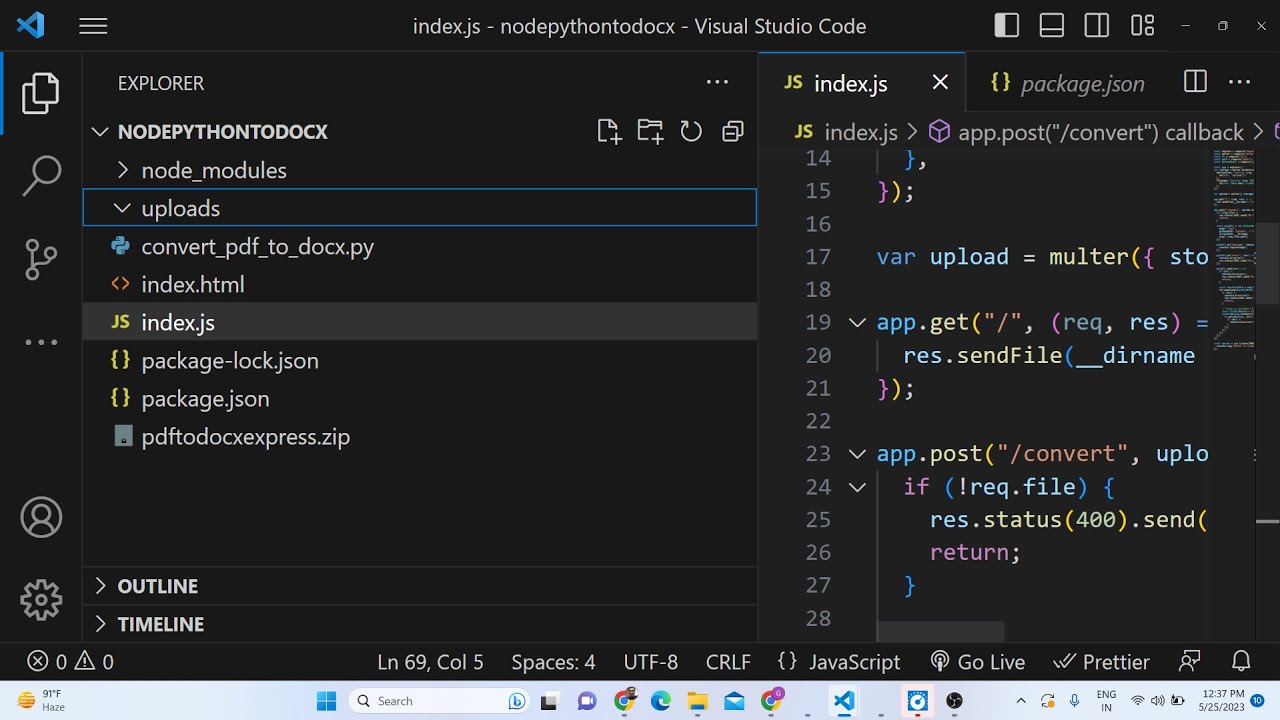The height and width of the screenshot is (720, 1280).
Task: Toggle the secondary side bar
Action: (1097, 26)
